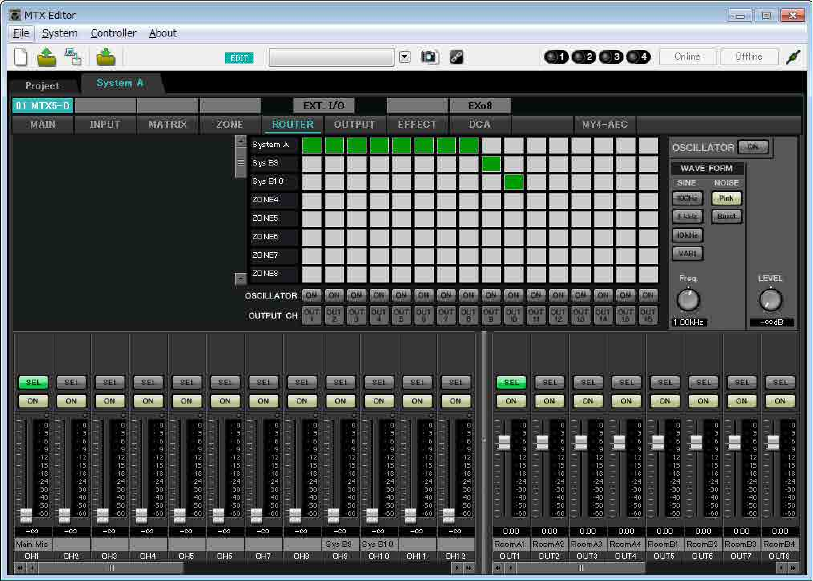Toggle the SEL button on OUT2 strip
This screenshot has width=813, height=581.
pos(548,382)
